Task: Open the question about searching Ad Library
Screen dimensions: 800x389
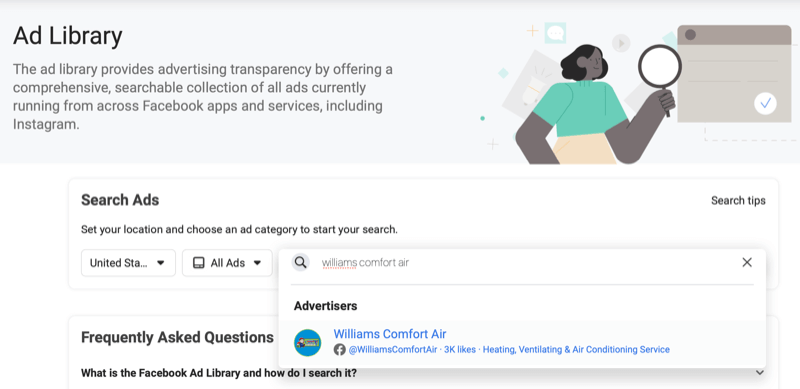Action: pyautogui.click(x=219, y=373)
